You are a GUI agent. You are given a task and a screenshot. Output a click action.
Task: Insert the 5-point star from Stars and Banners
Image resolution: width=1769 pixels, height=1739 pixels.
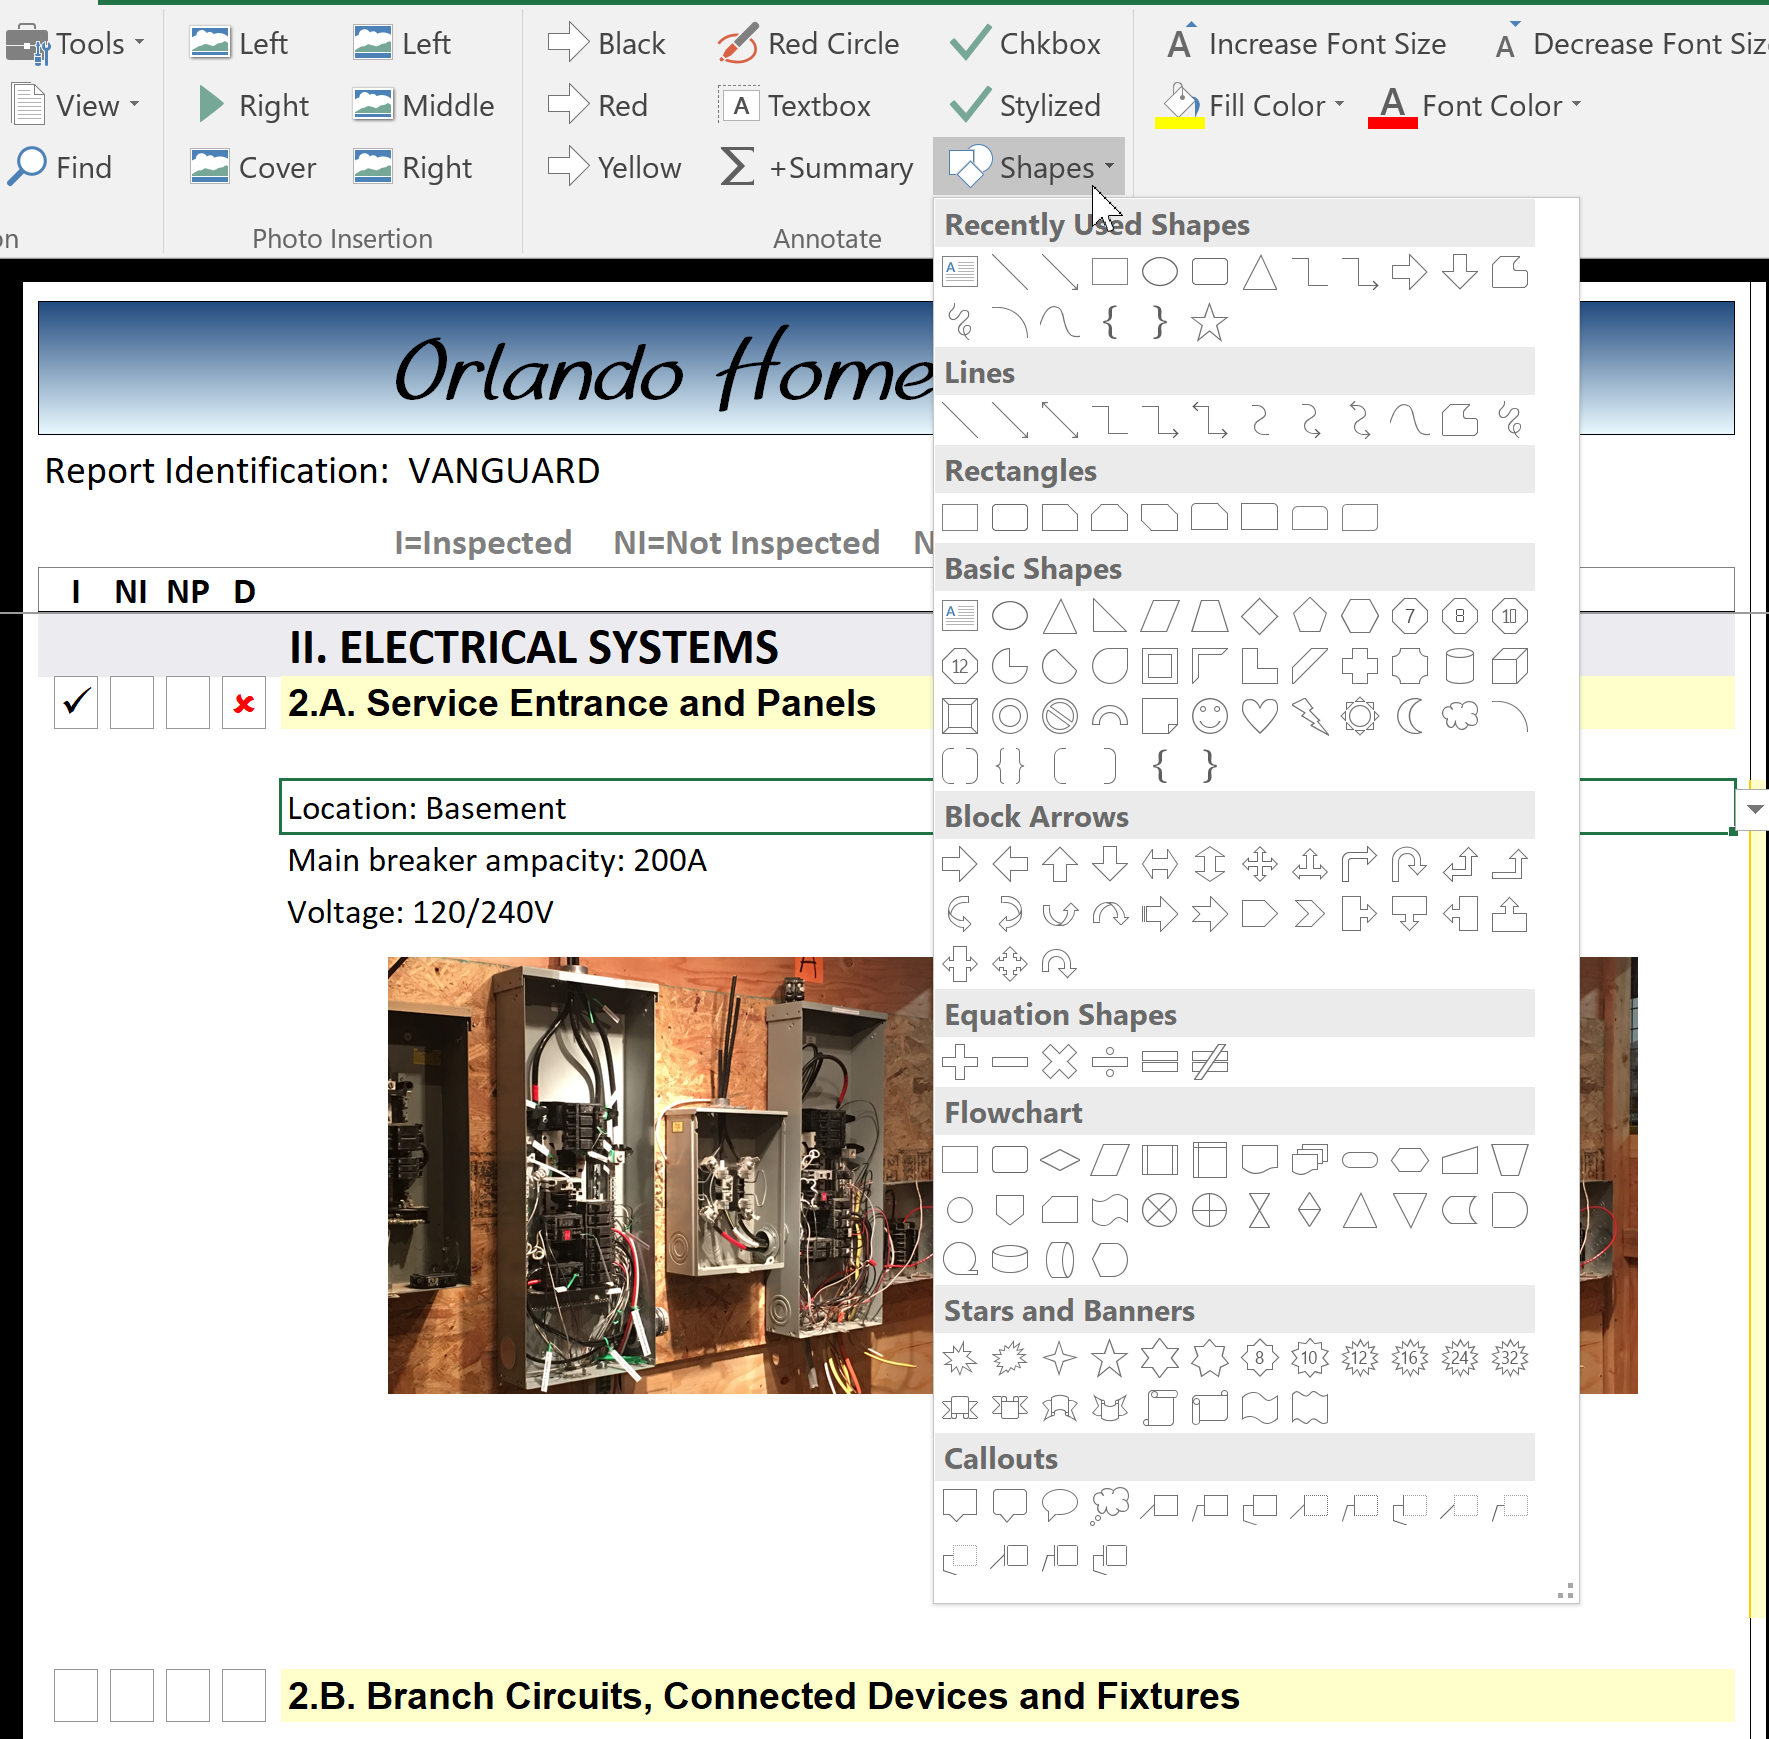tap(1109, 1358)
